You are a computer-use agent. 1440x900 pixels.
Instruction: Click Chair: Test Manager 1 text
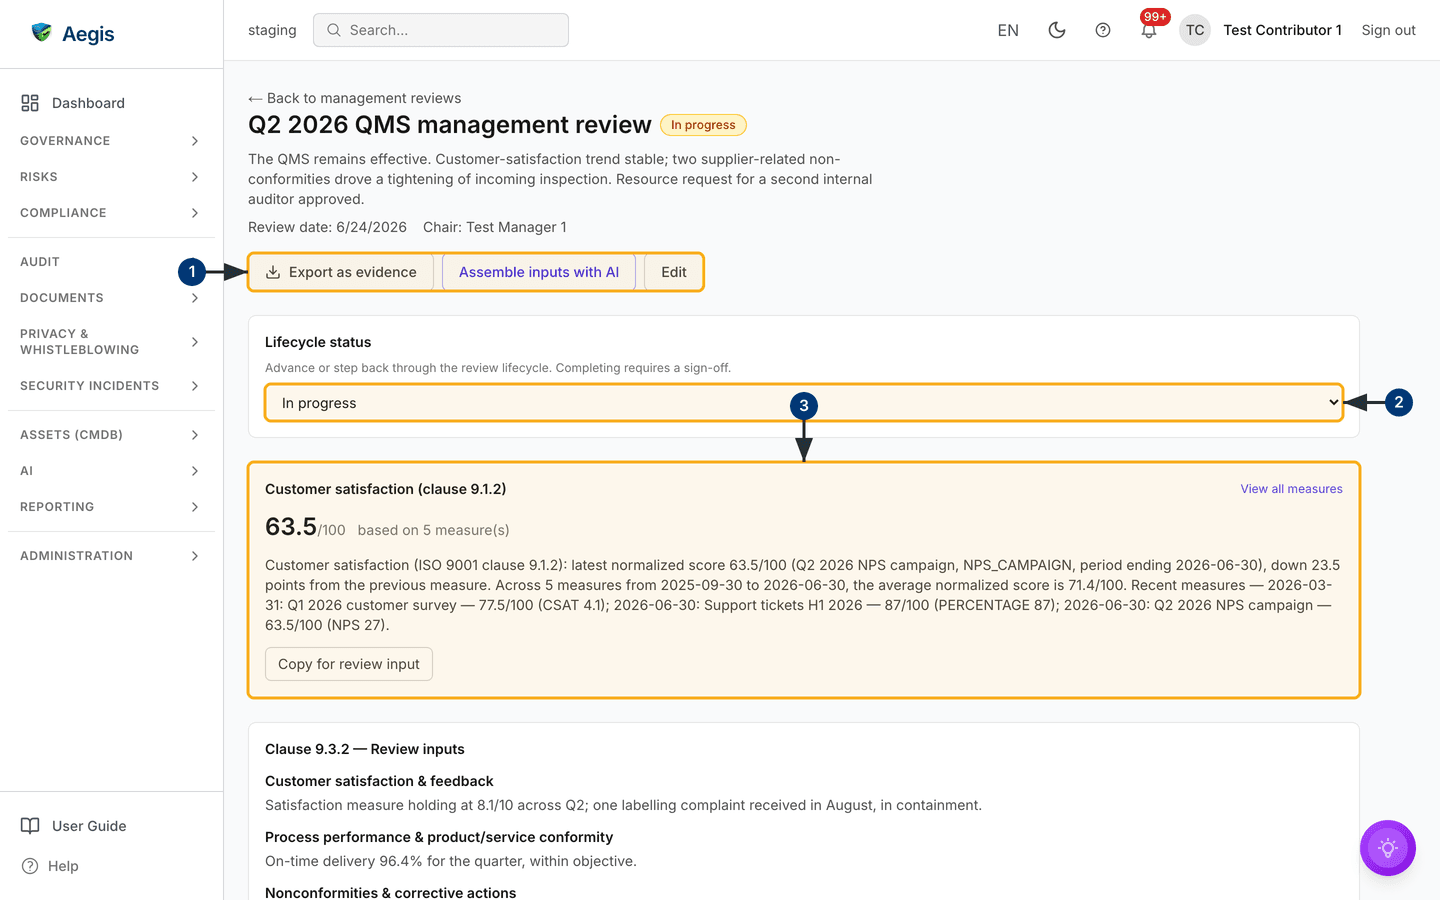tap(495, 227)
